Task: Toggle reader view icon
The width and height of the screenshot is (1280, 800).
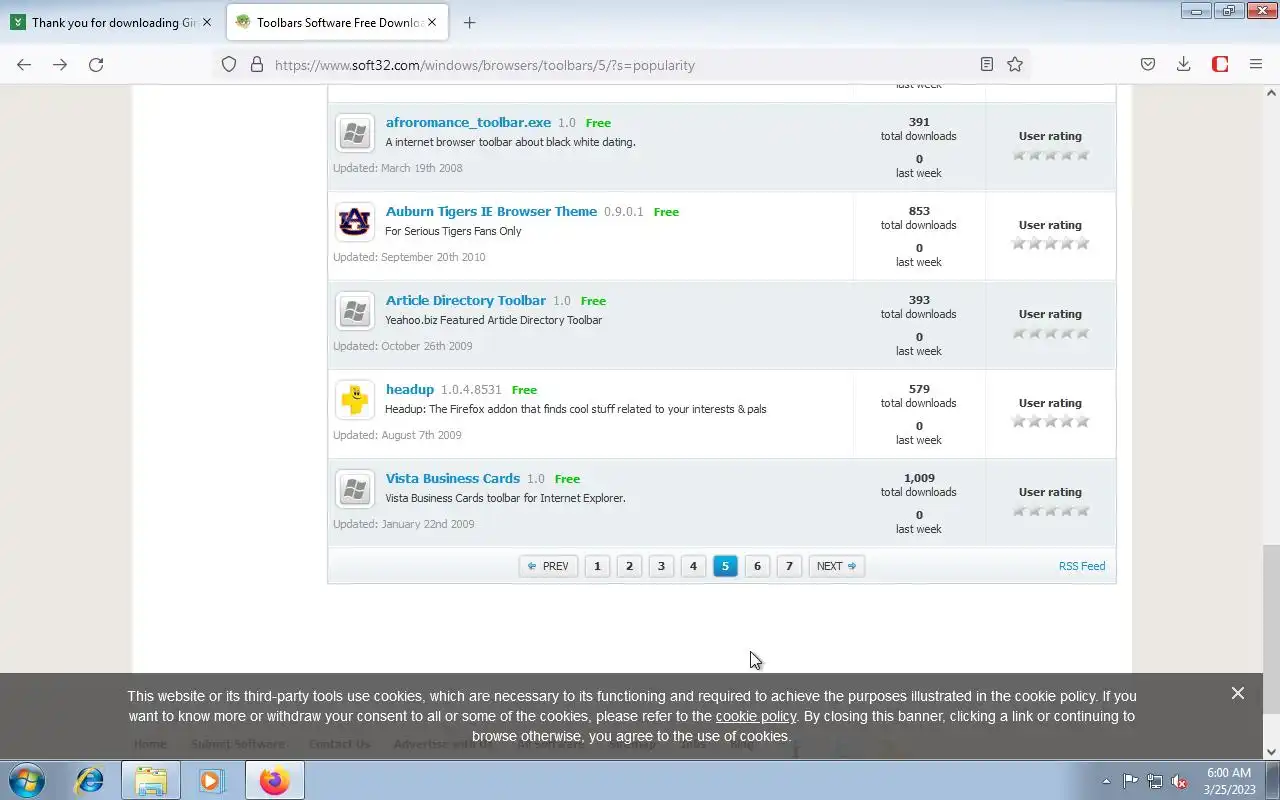Action: 986,64
